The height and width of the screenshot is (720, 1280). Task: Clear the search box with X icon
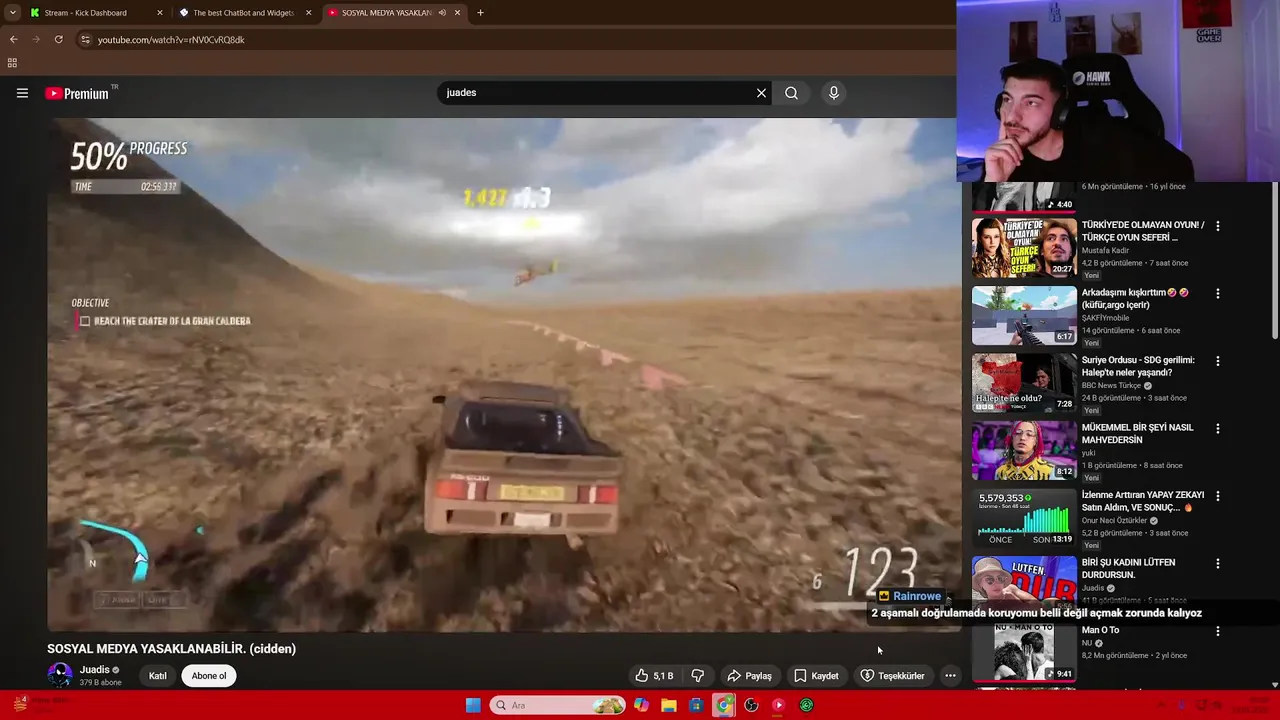pyautogui.click(x=761, y=93)
